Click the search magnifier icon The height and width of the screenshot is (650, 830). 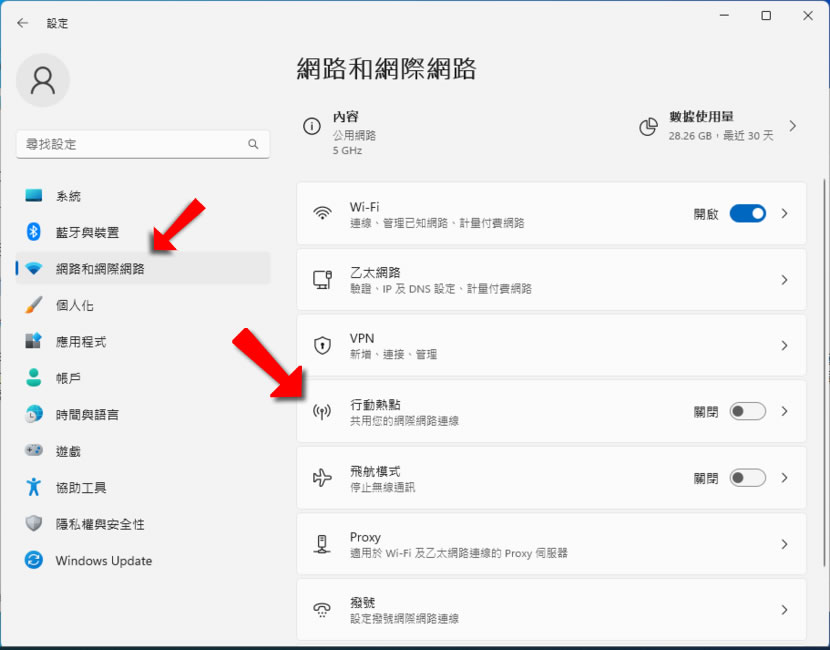coord(253,144)
